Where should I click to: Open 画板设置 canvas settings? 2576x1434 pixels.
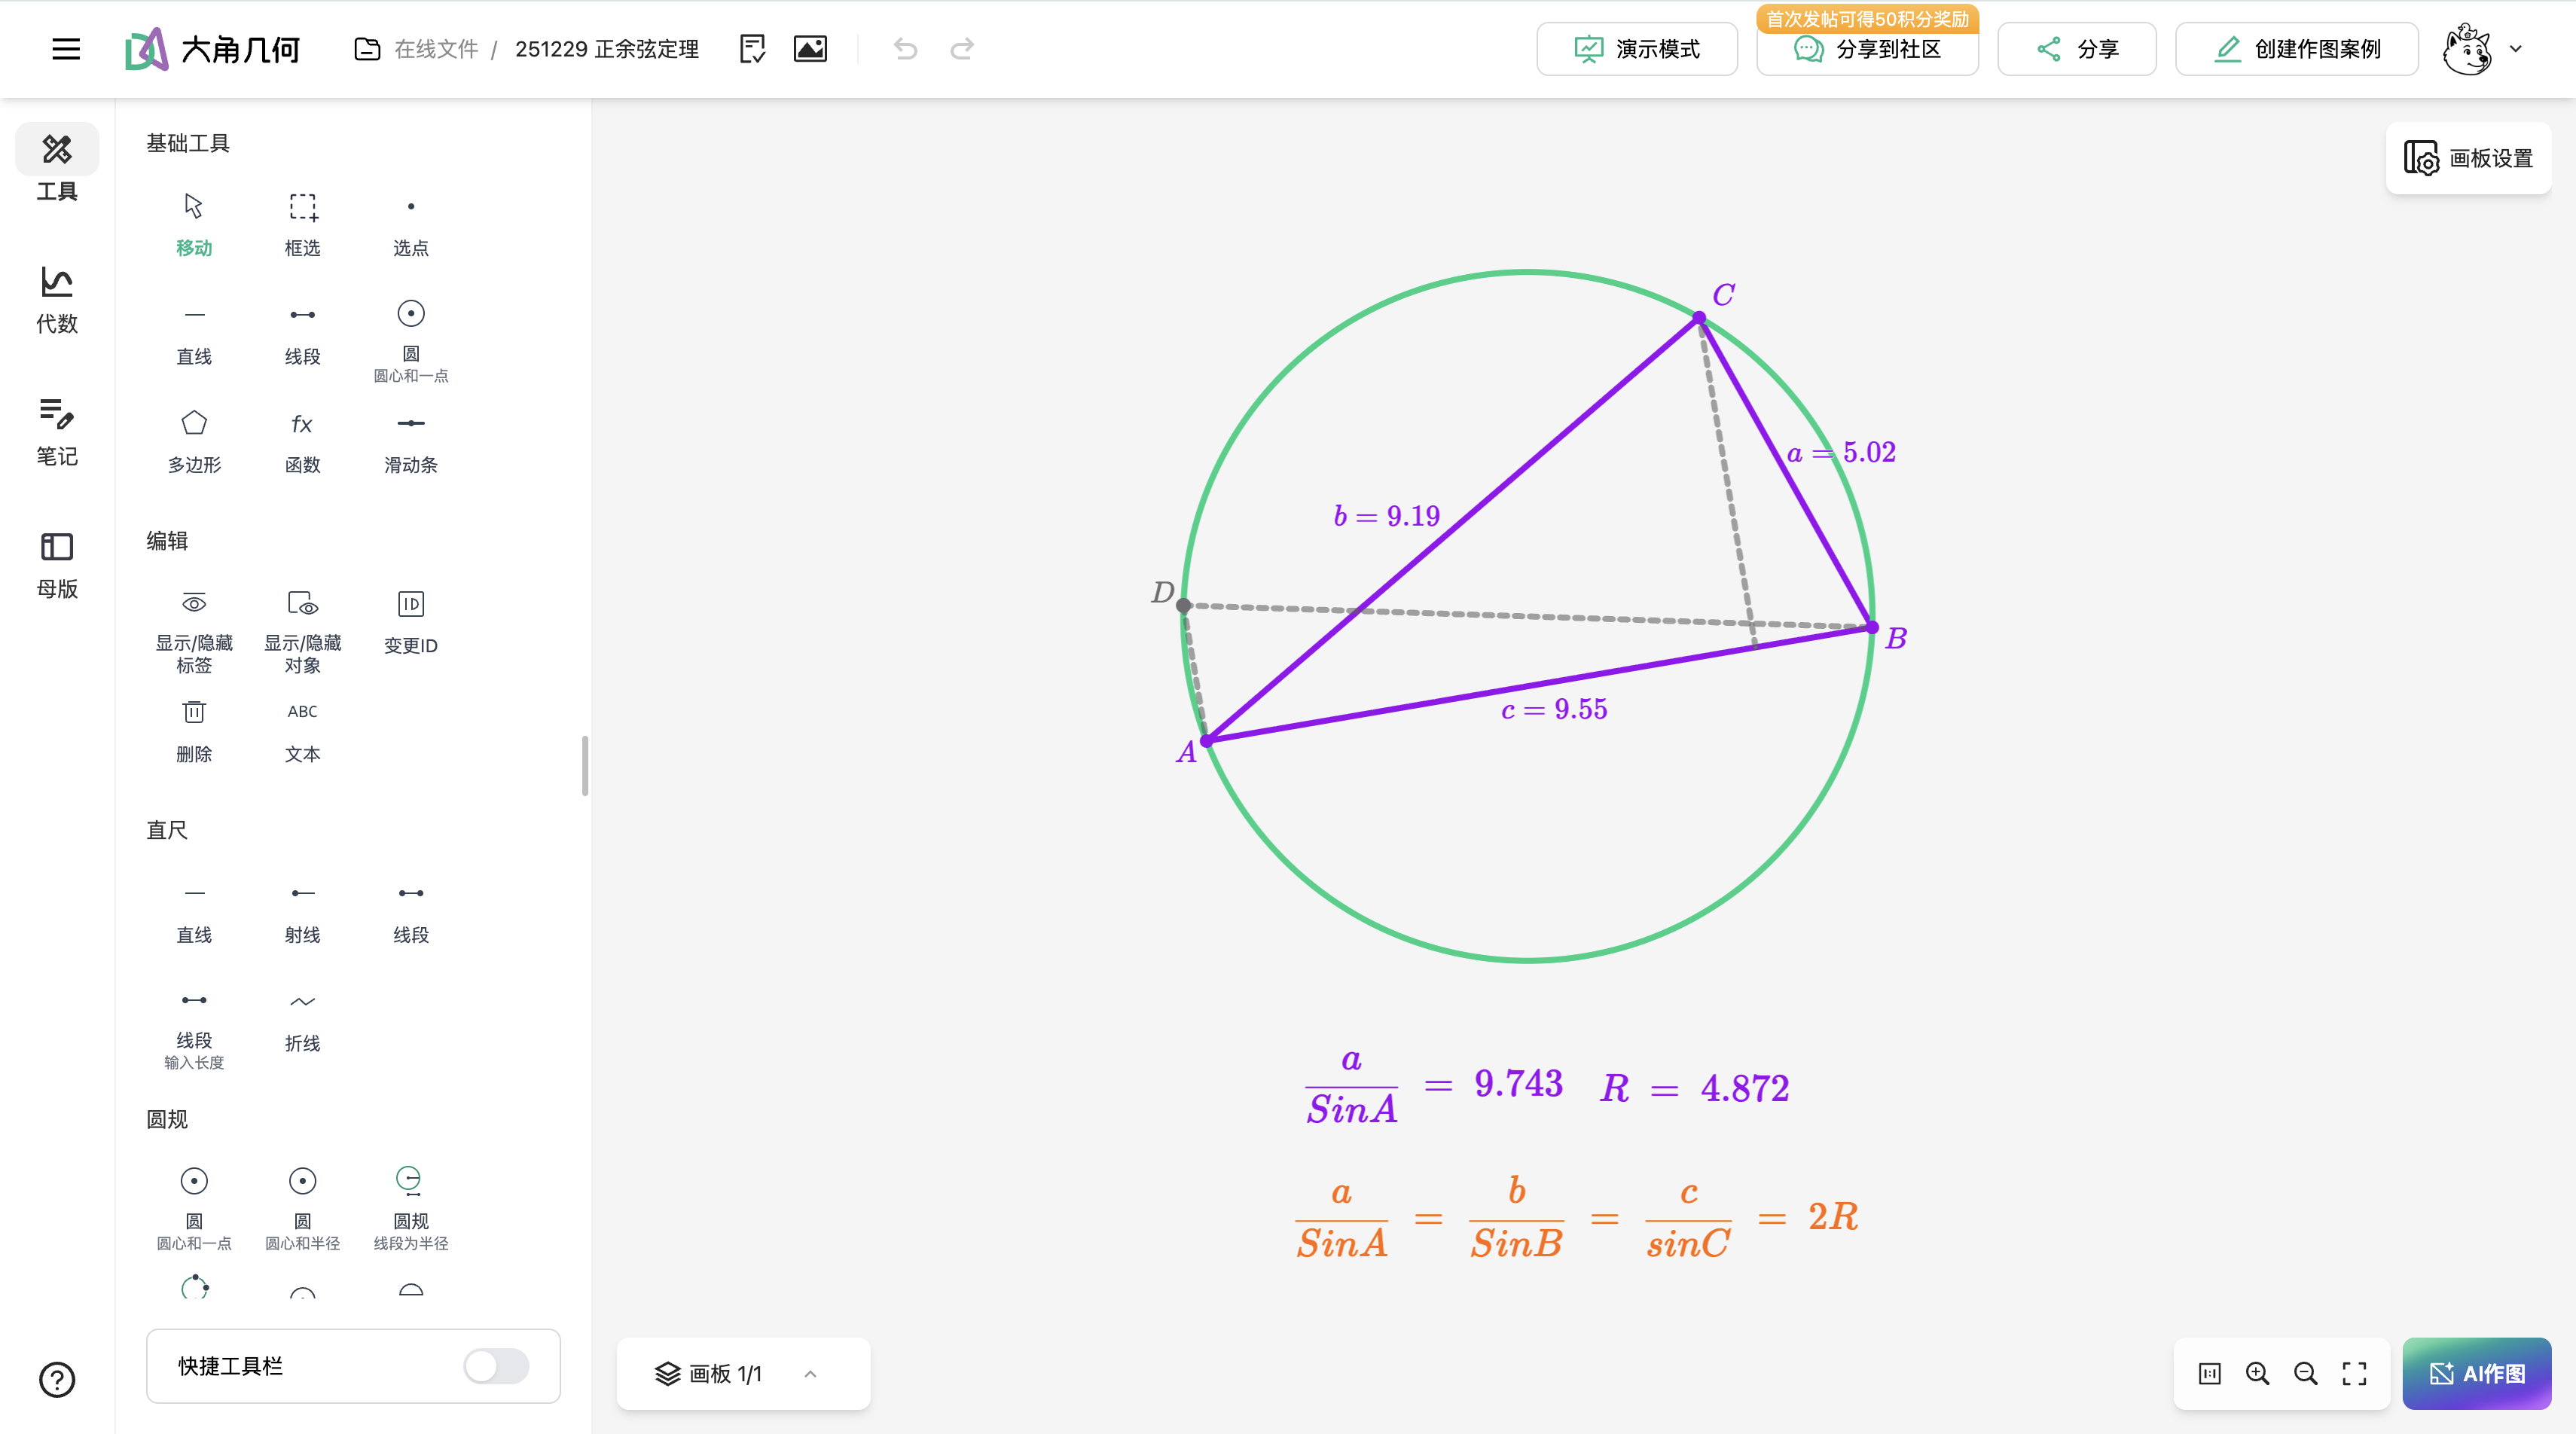click(2468, 158)
